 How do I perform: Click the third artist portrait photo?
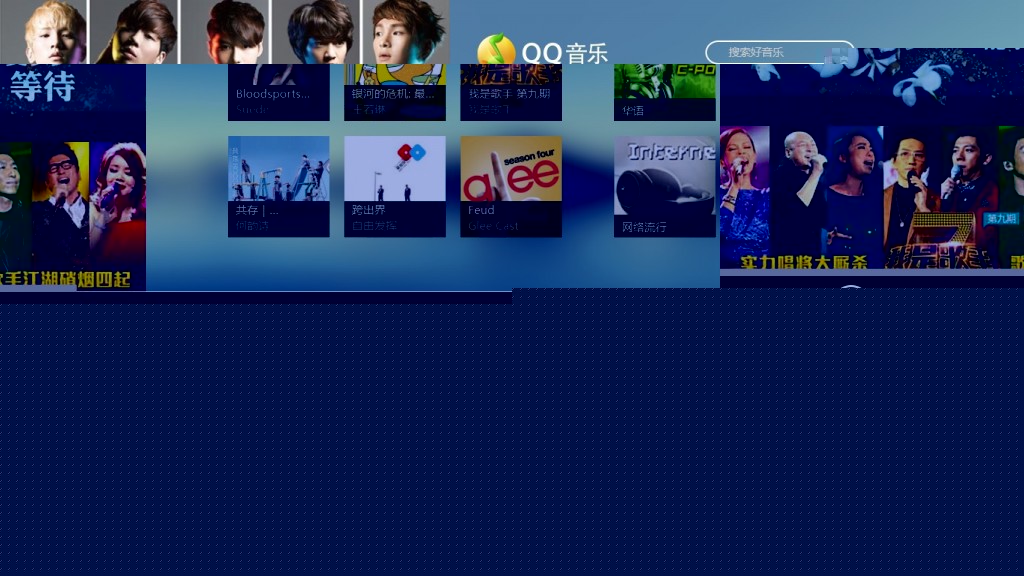coord(225,30)
